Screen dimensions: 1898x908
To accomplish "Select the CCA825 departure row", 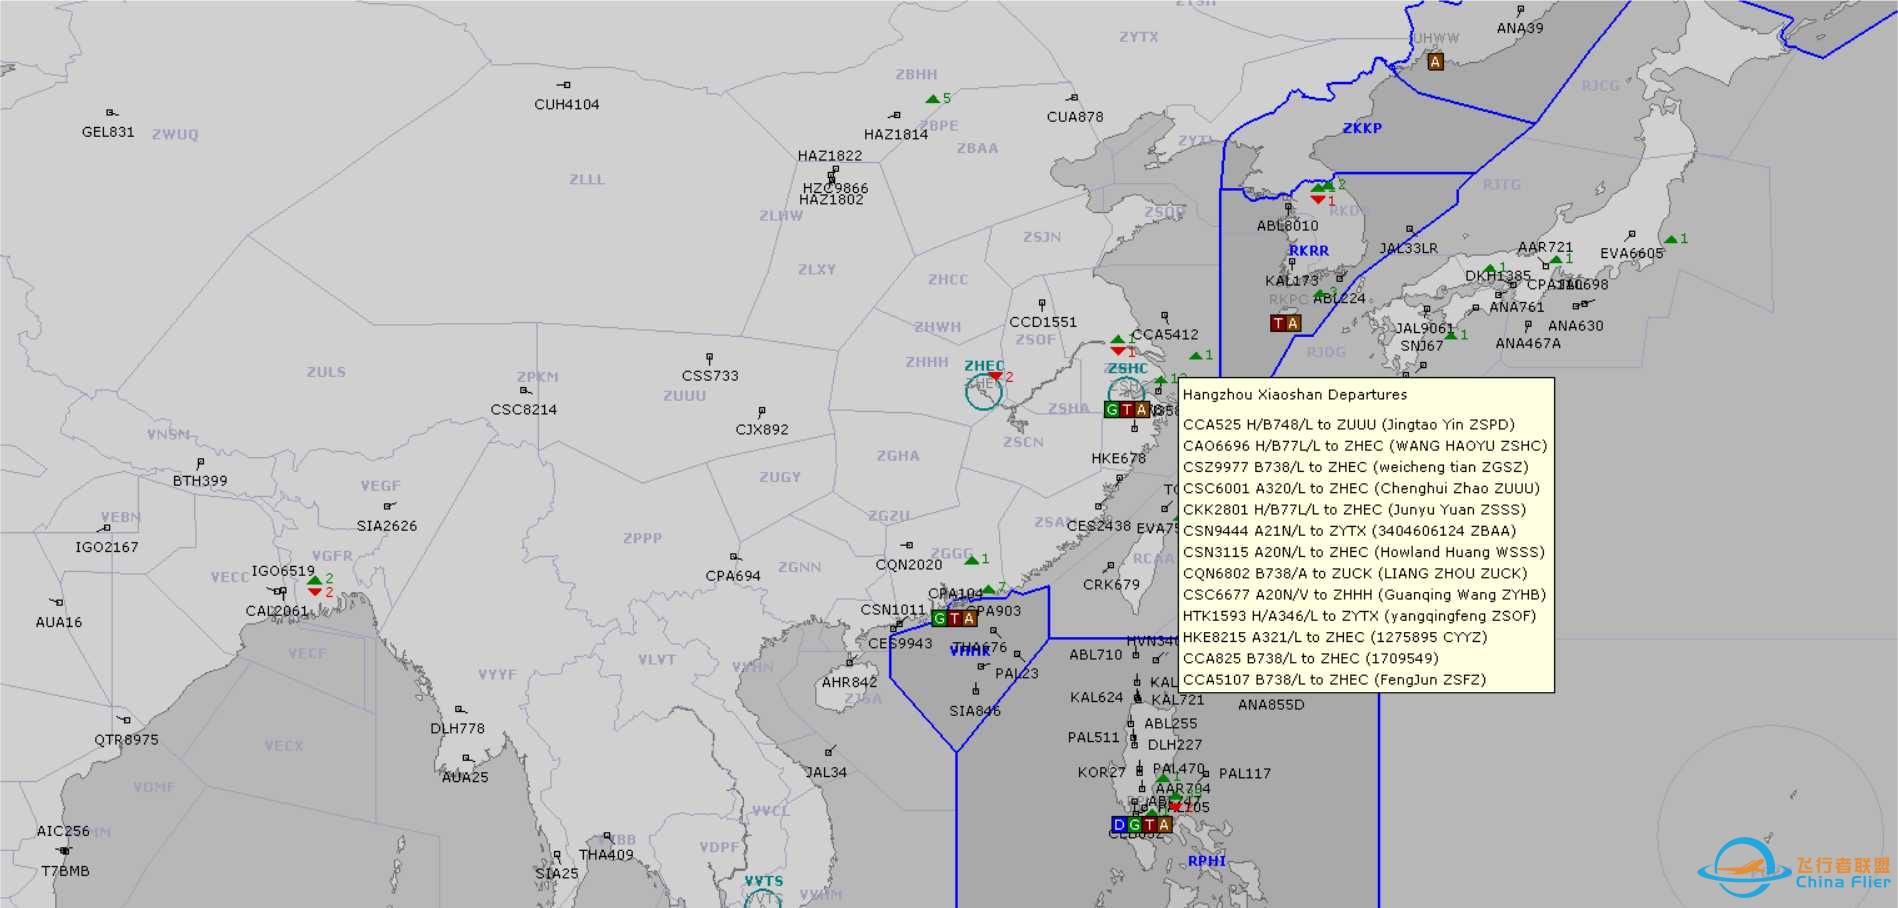I will click(x=1310, y=658).
